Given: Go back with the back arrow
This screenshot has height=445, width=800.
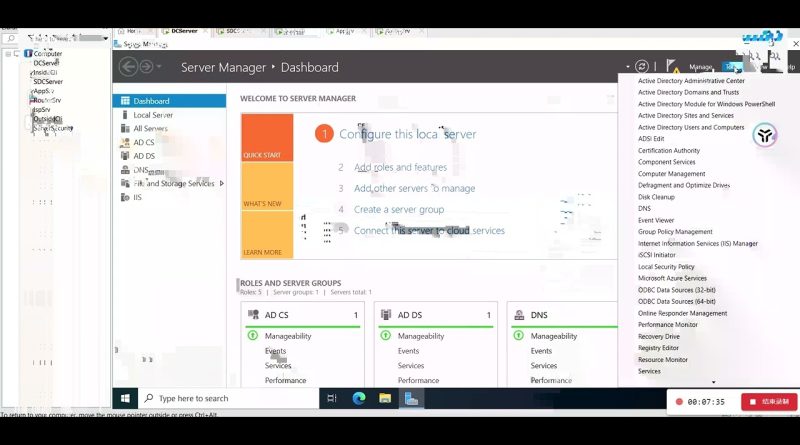Looking at the screenshot, I should pos(128,67).
